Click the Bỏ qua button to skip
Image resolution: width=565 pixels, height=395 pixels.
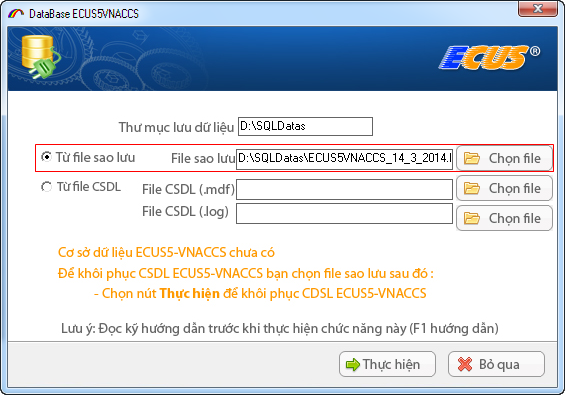496,364
